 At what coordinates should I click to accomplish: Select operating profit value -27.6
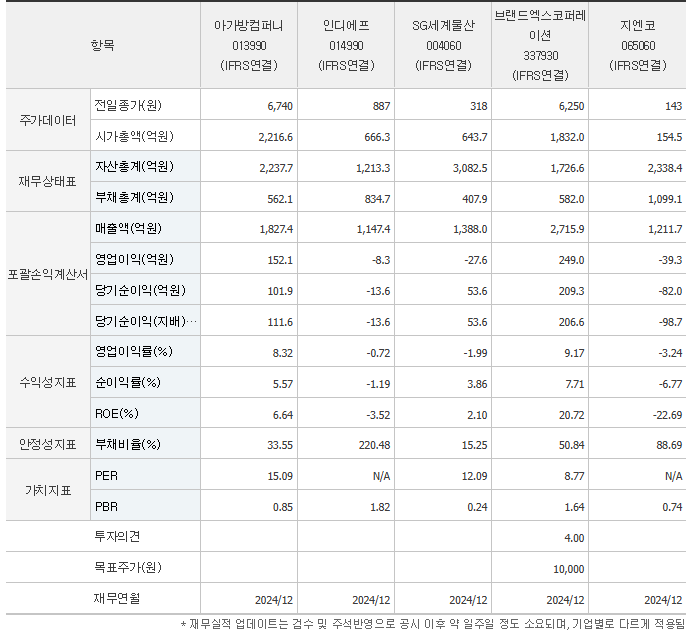(x=476, y=260)
